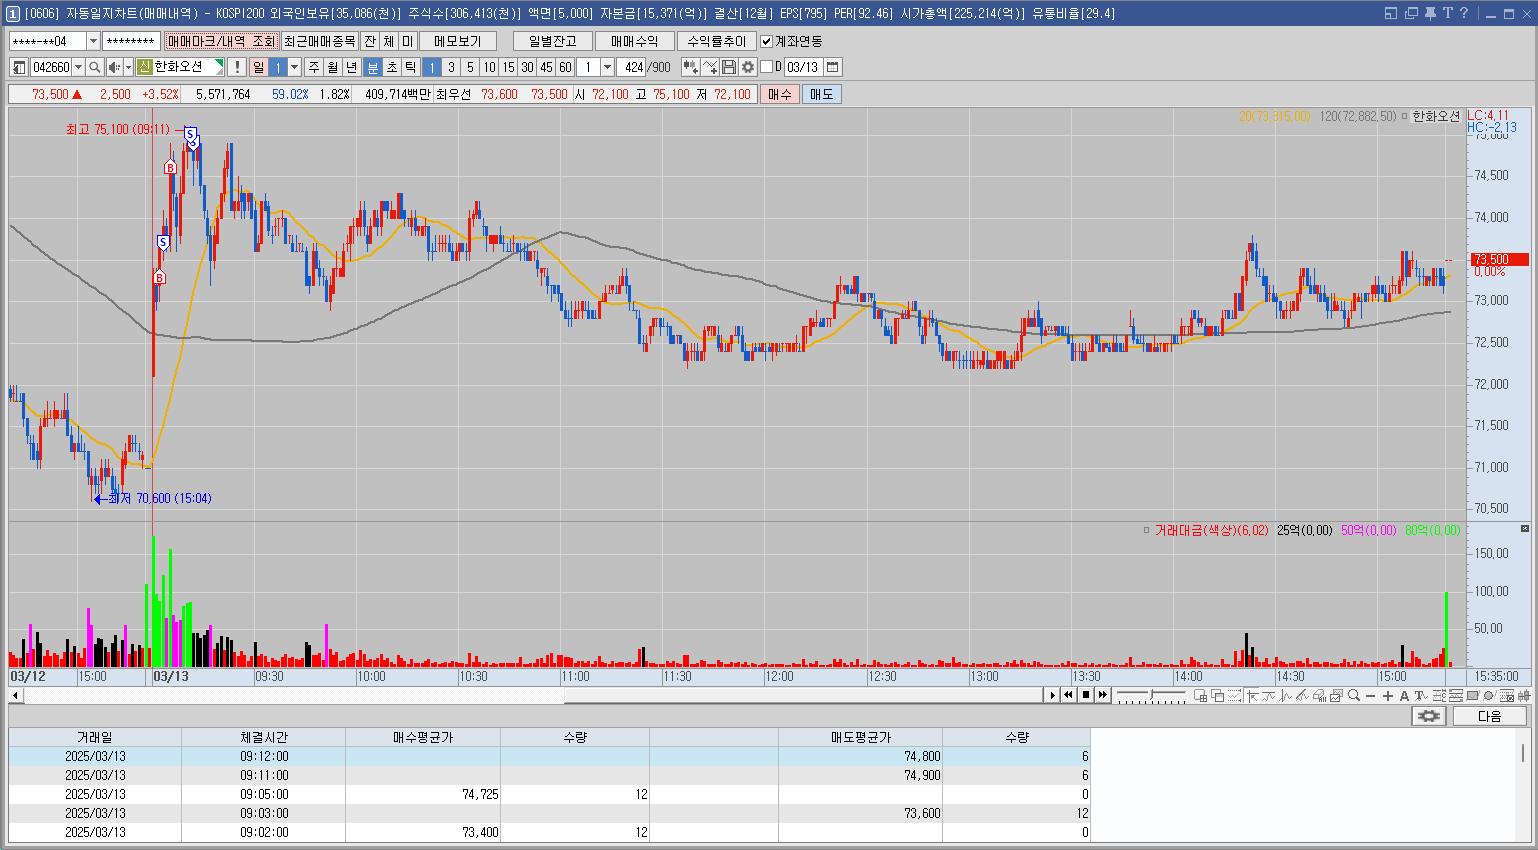Click the stop chart replay button
Viewport: 1538px width, 850px height.
1086,695
